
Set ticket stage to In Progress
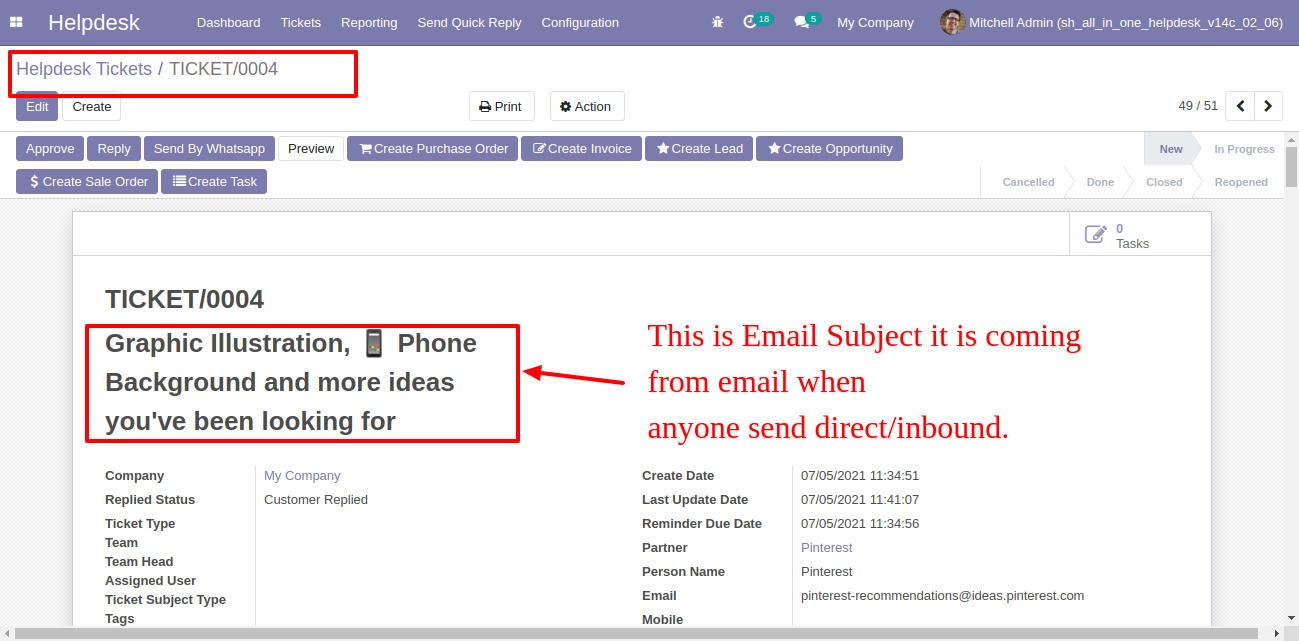tap(1244, 149)
